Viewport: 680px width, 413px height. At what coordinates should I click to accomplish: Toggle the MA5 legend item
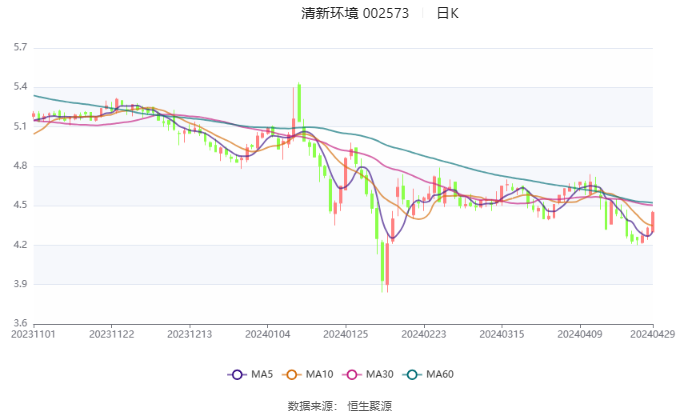[250, 374]
